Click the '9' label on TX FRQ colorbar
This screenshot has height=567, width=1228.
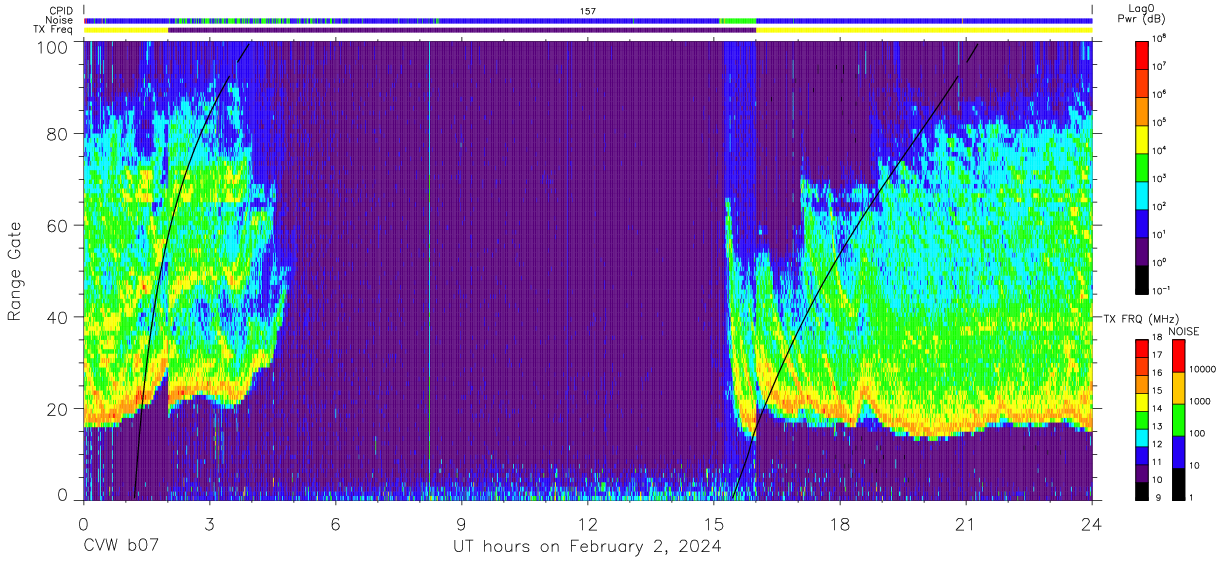(1157, 497)
